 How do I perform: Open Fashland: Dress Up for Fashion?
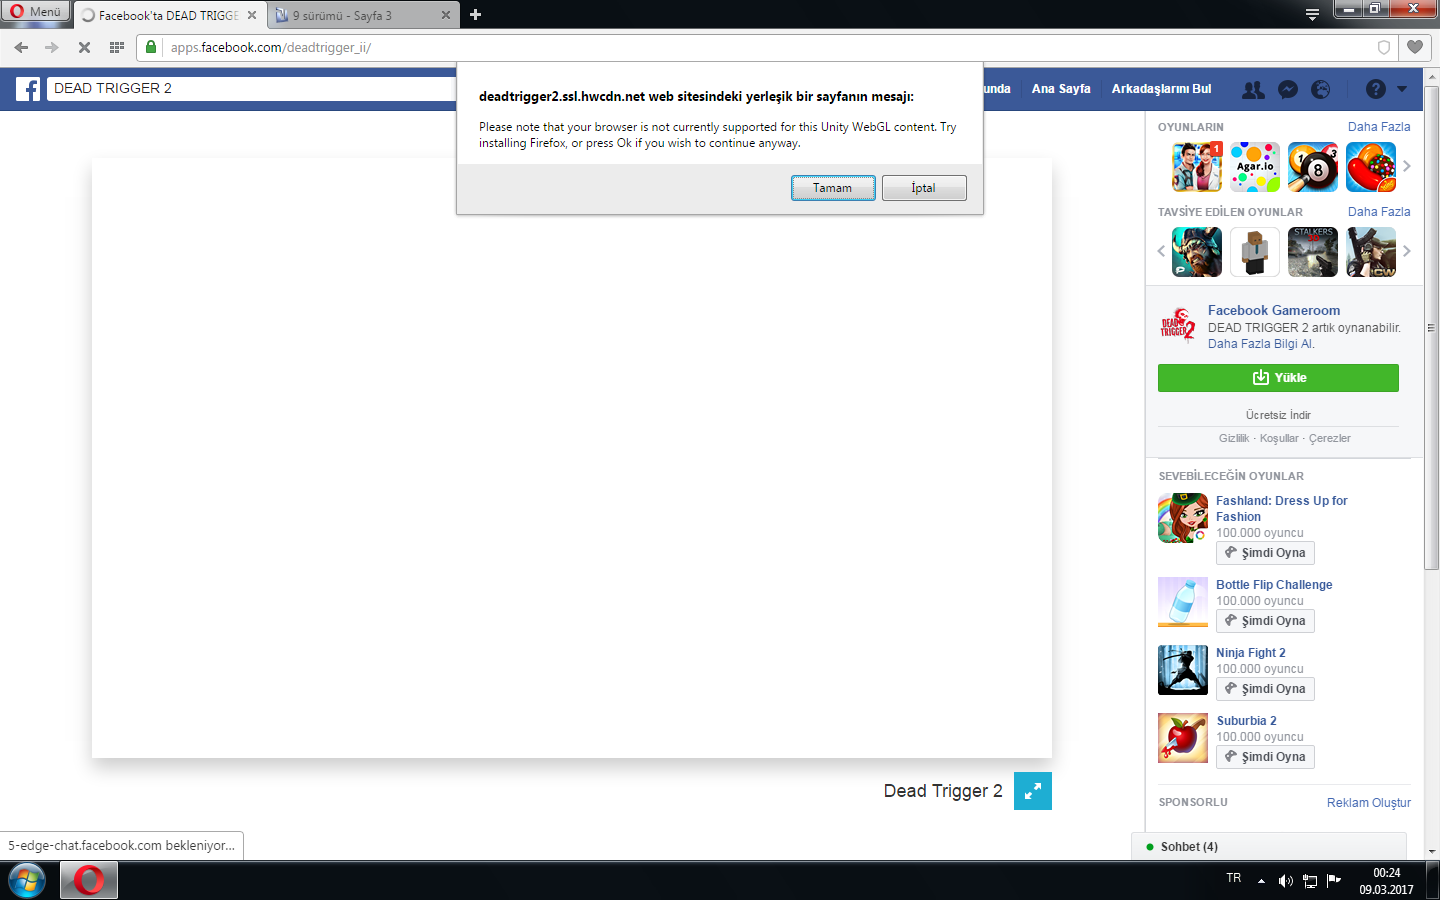tap(1282, 509)
